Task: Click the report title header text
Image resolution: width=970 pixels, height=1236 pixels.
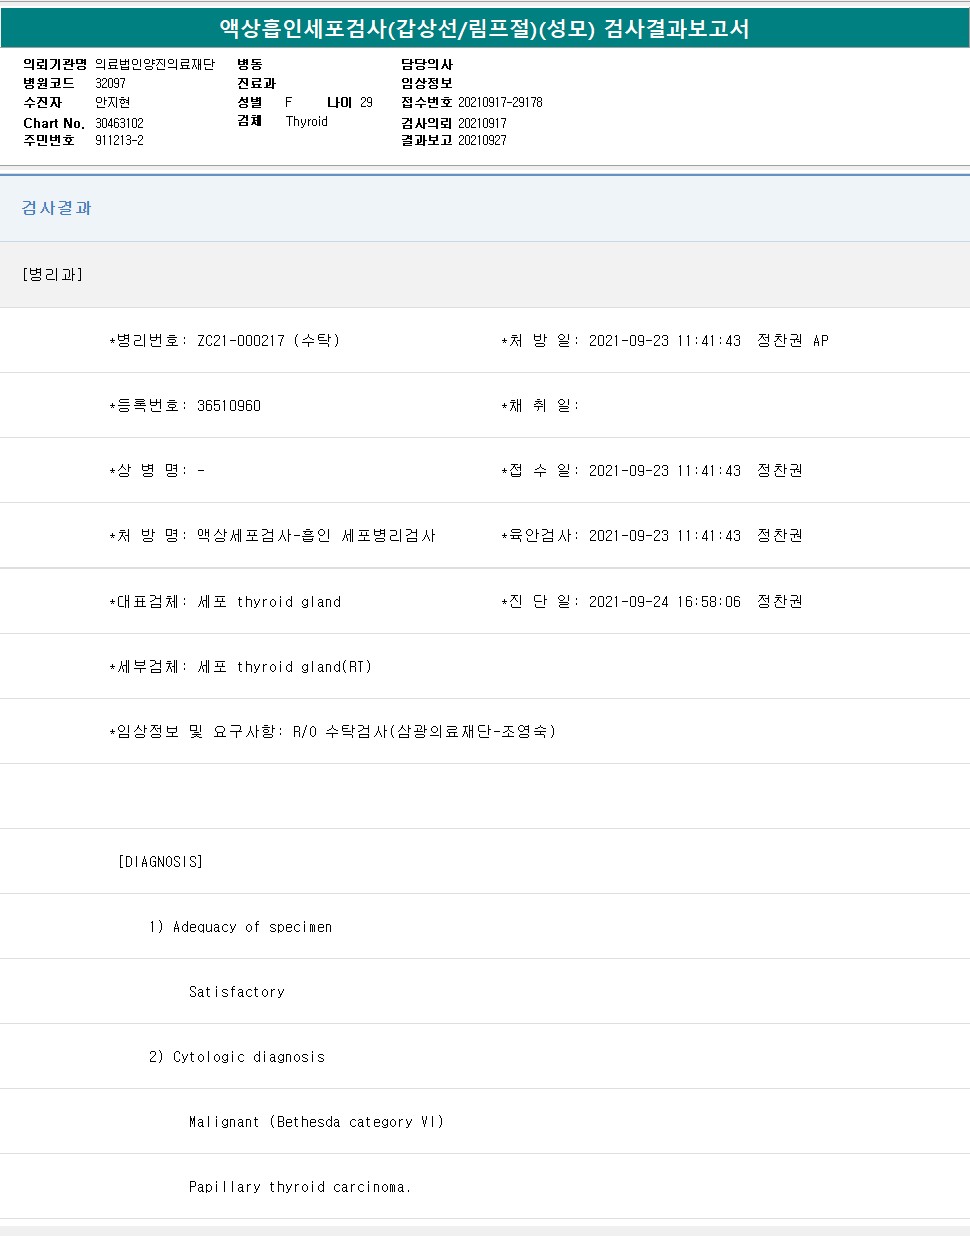Action: click(484, 29)
